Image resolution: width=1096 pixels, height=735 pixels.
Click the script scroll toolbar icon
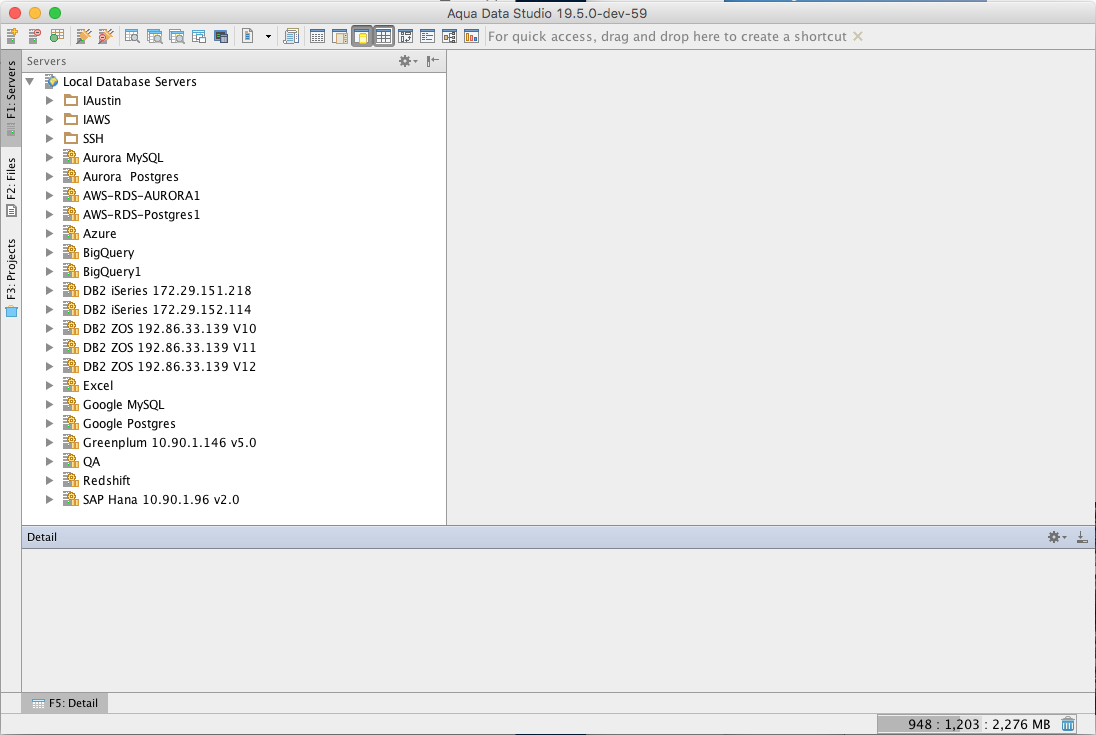click(x=291, y=36)
